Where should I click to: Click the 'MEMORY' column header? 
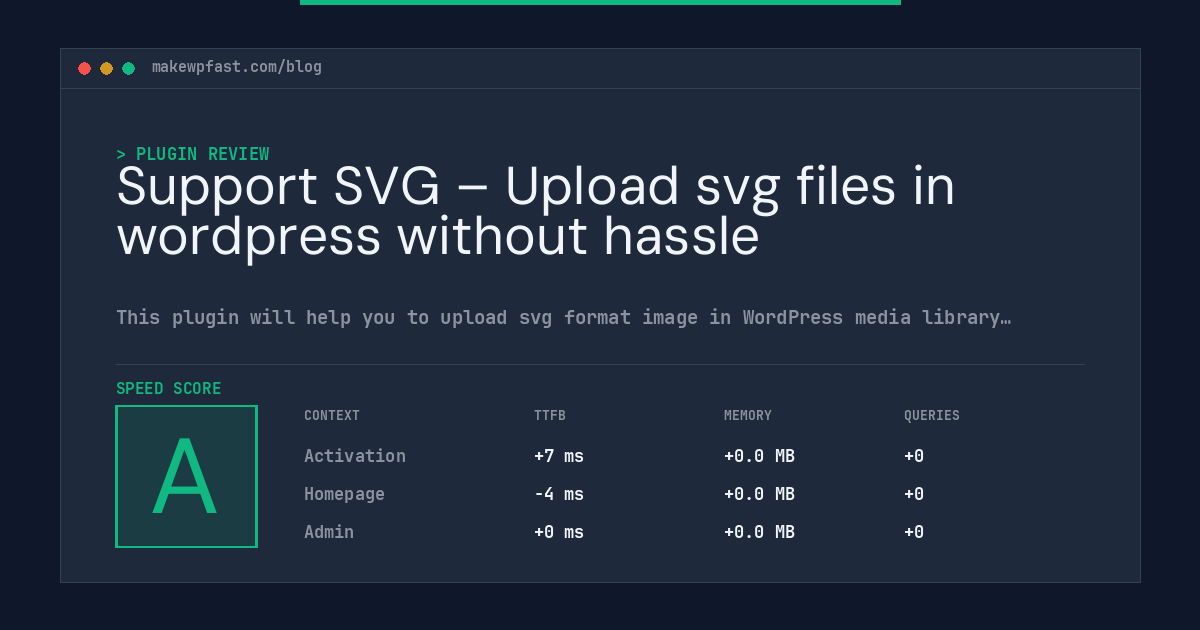pos(748,415)
